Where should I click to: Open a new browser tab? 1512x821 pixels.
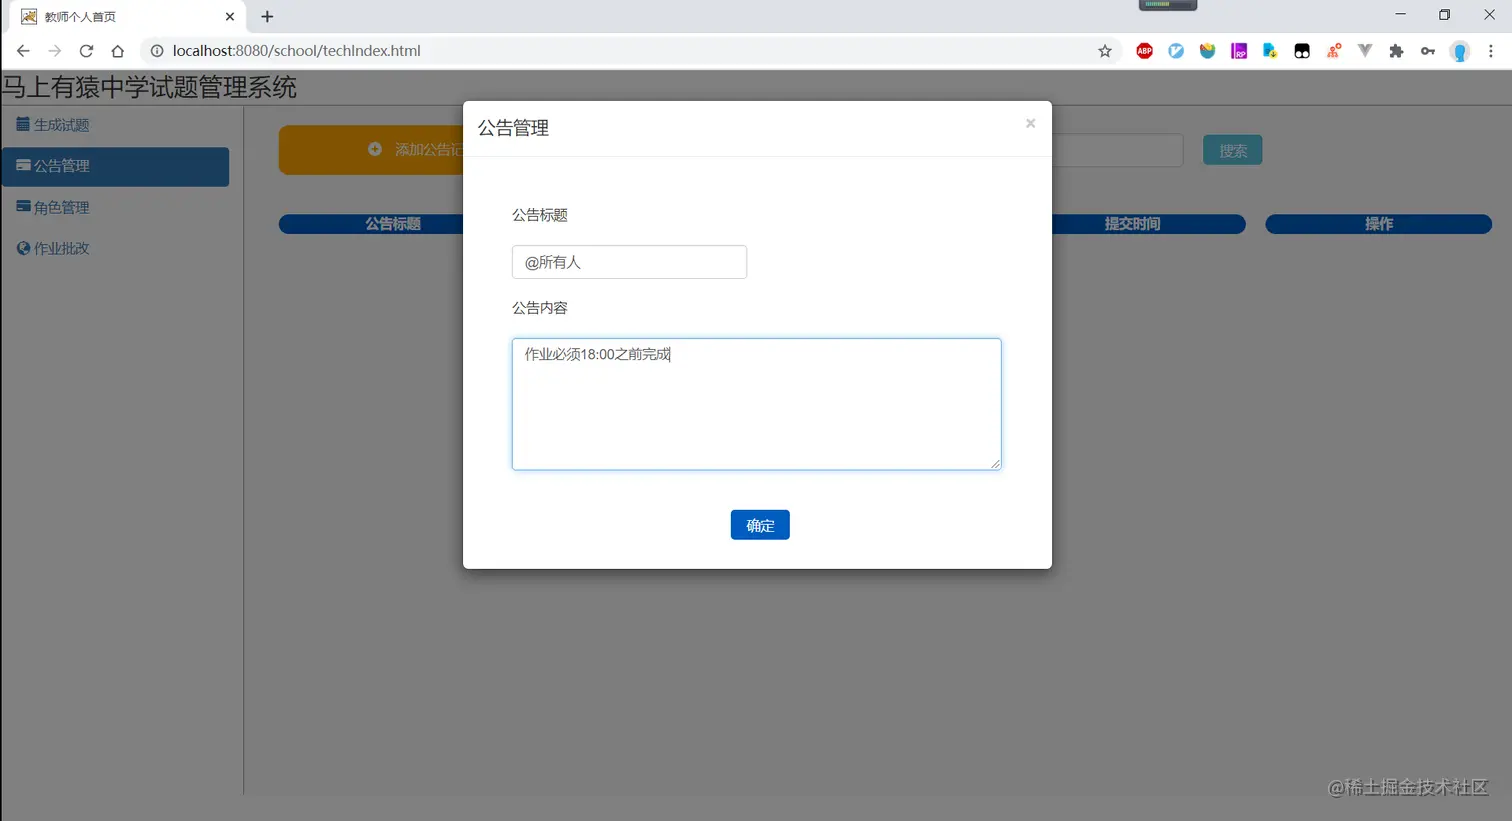point(267,17)
